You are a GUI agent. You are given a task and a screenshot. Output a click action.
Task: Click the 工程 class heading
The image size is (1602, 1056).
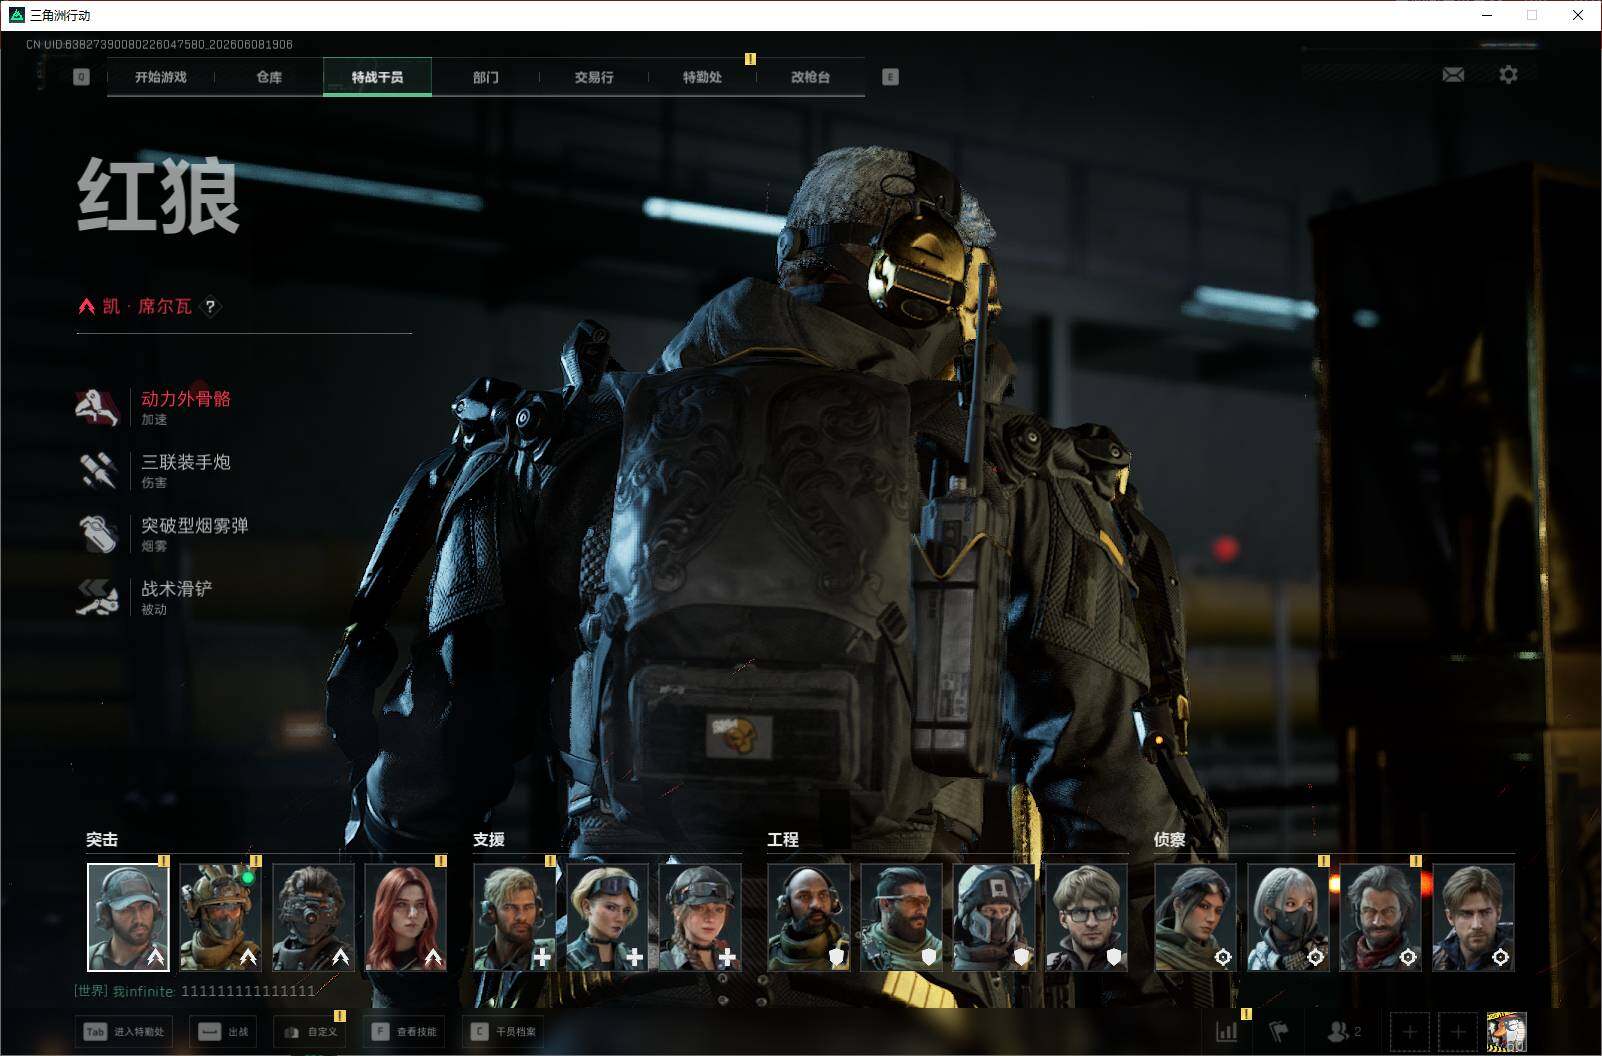coord(783,840)
